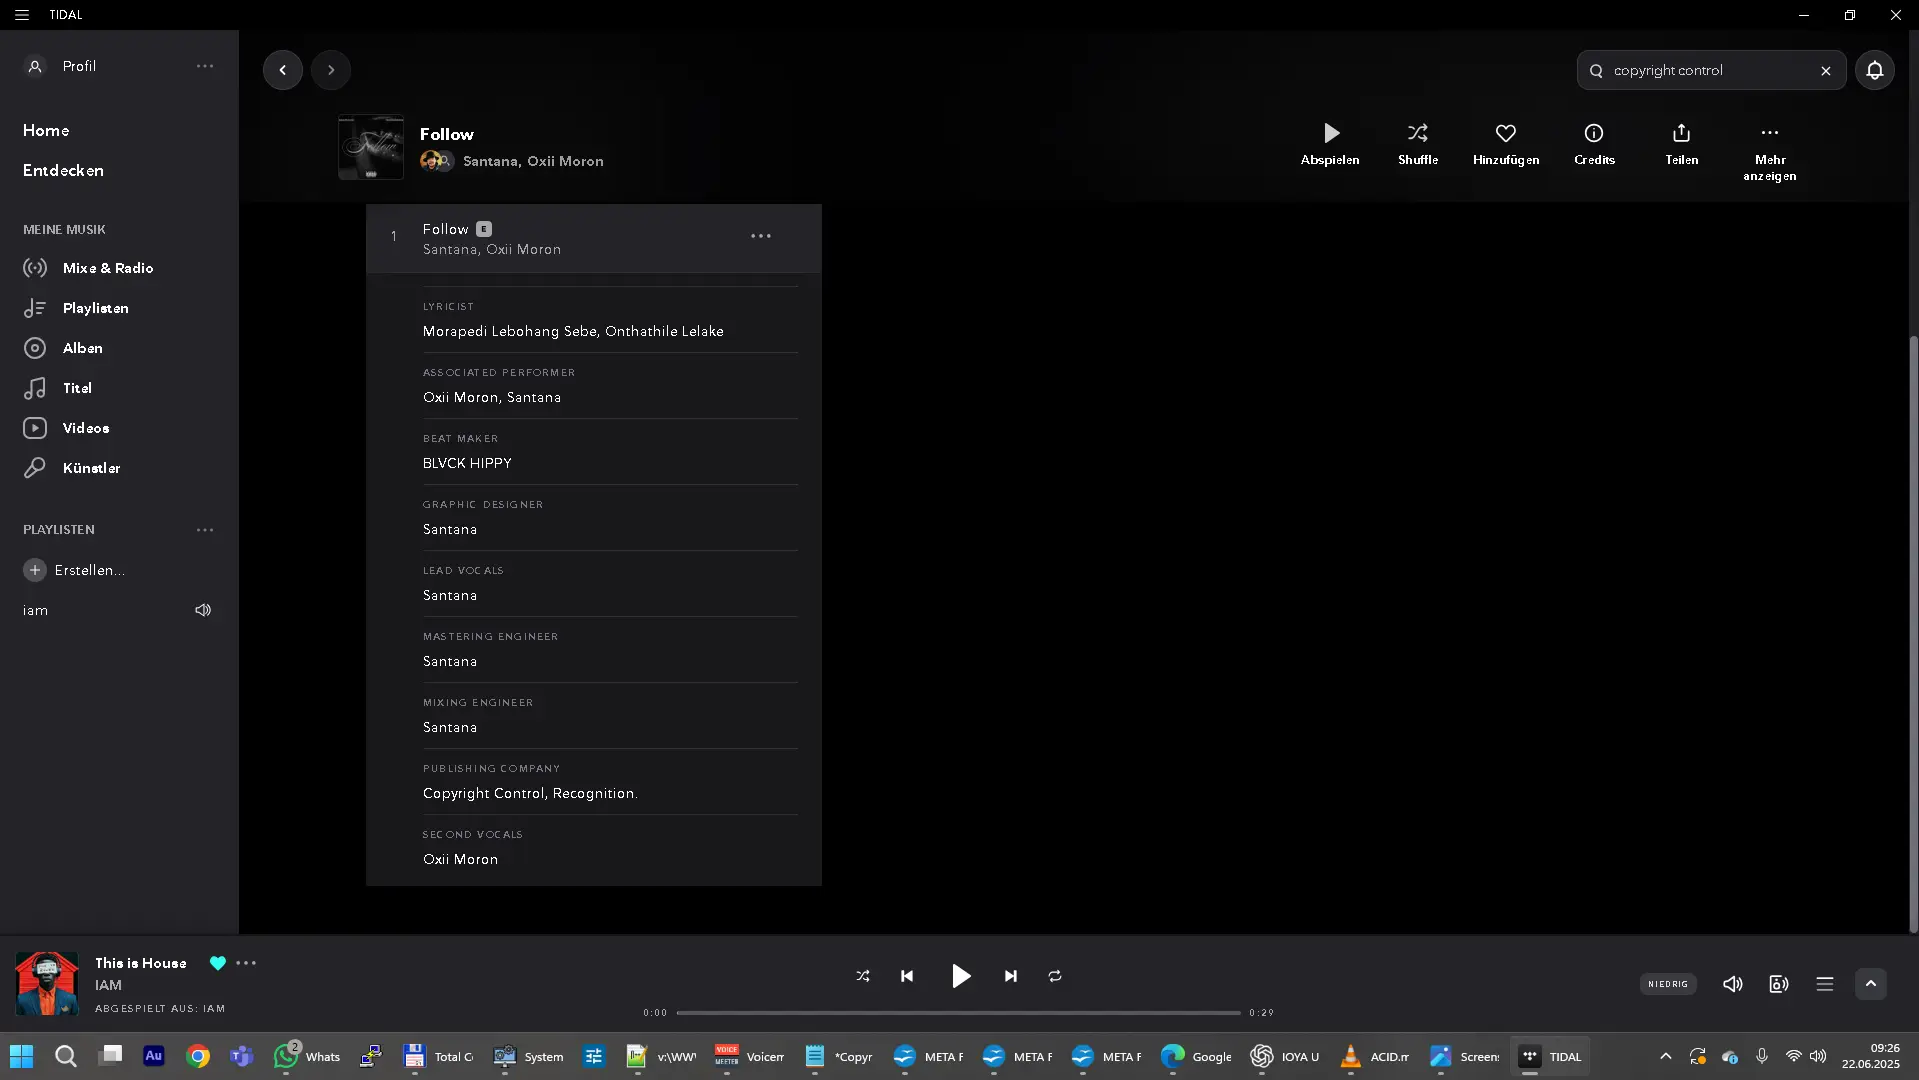Click the volume speaker icon in player bar

pyautogui.click(x=1732, y=984)
